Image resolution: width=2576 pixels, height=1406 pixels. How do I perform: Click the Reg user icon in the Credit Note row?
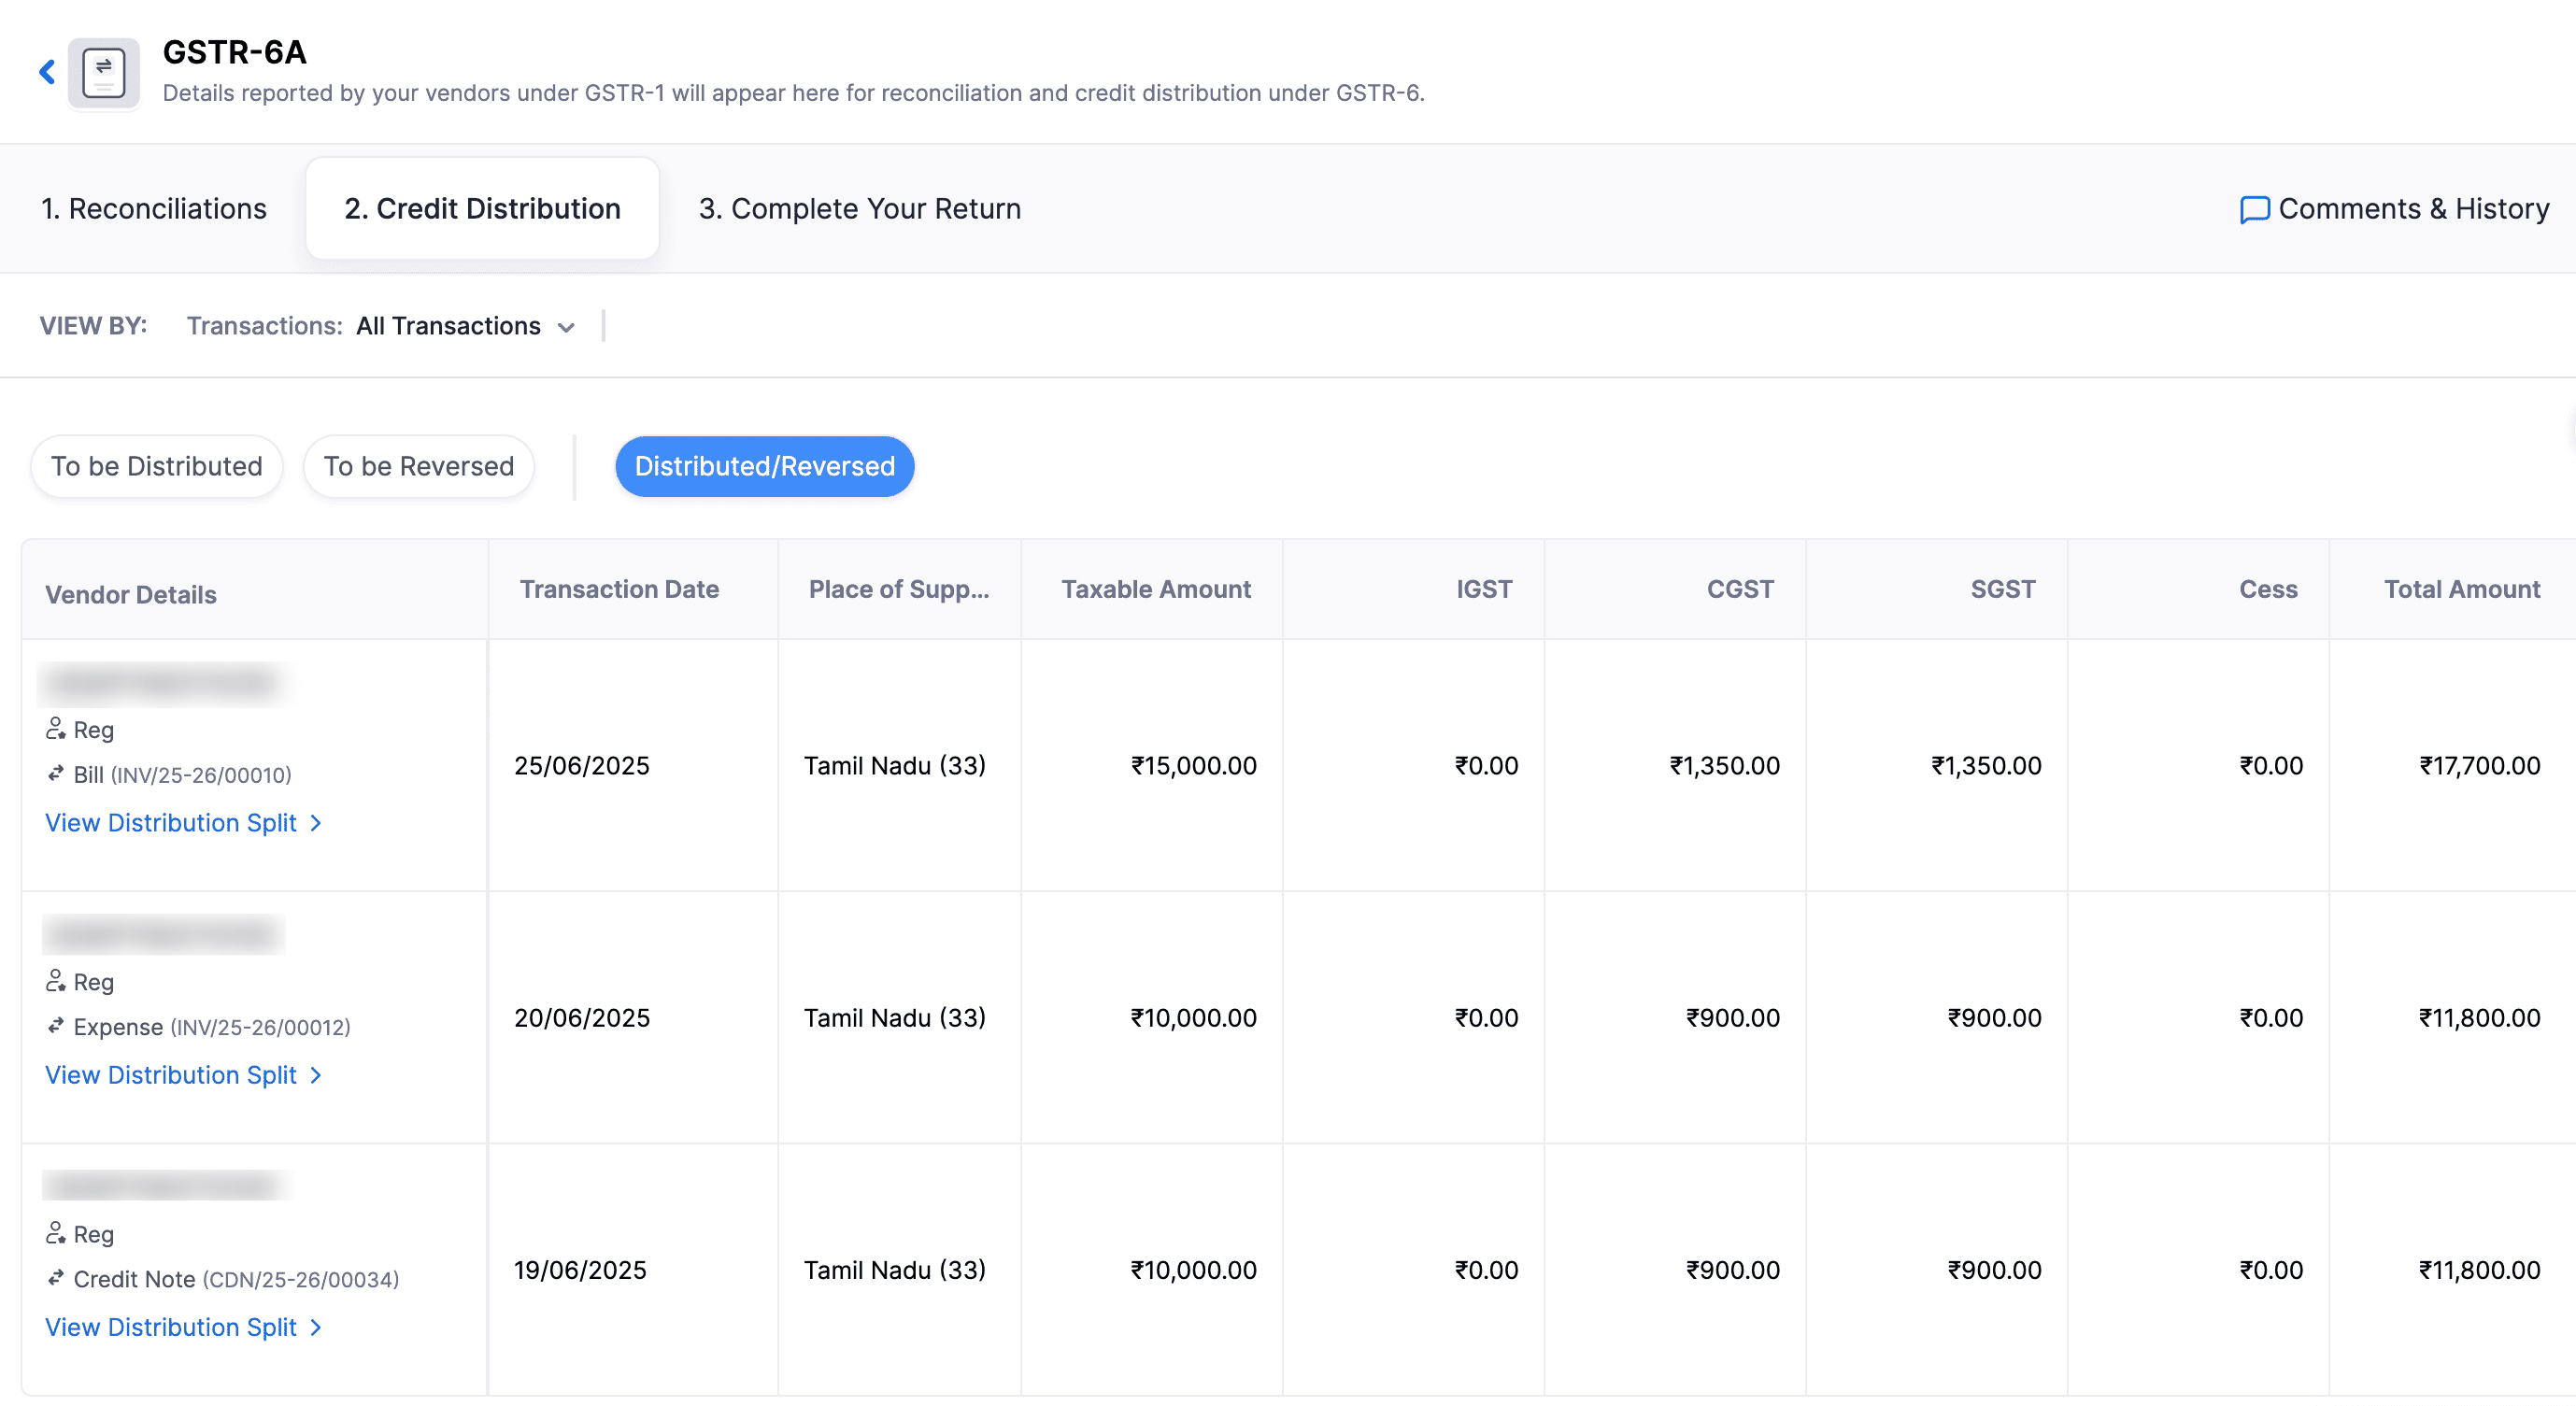(x=56, y=1233)
